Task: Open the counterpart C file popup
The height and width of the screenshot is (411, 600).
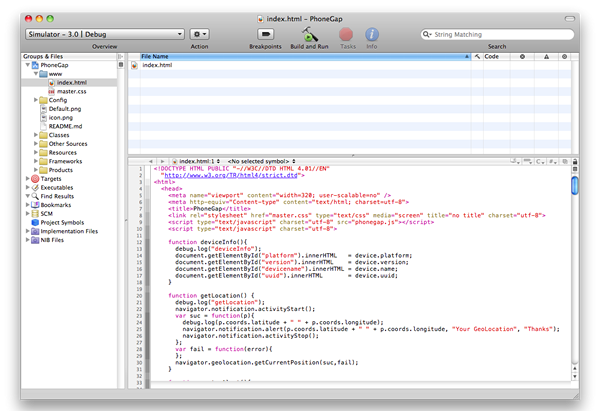Action: [540, 161]
